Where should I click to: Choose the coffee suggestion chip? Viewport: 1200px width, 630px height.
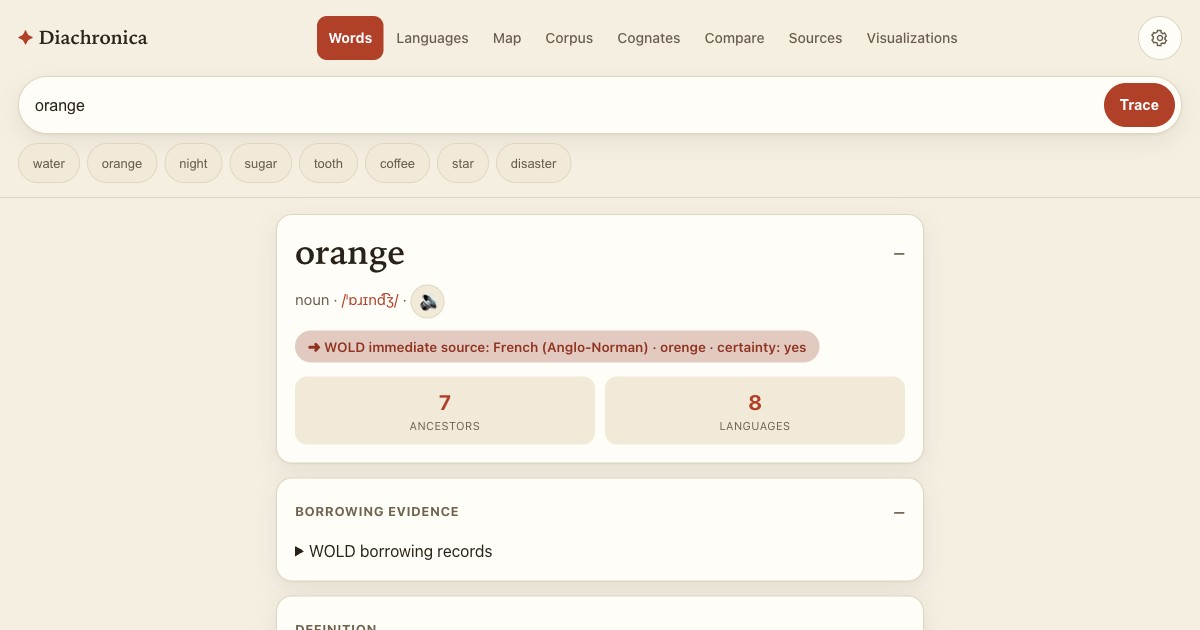click(x=397, y=164)
